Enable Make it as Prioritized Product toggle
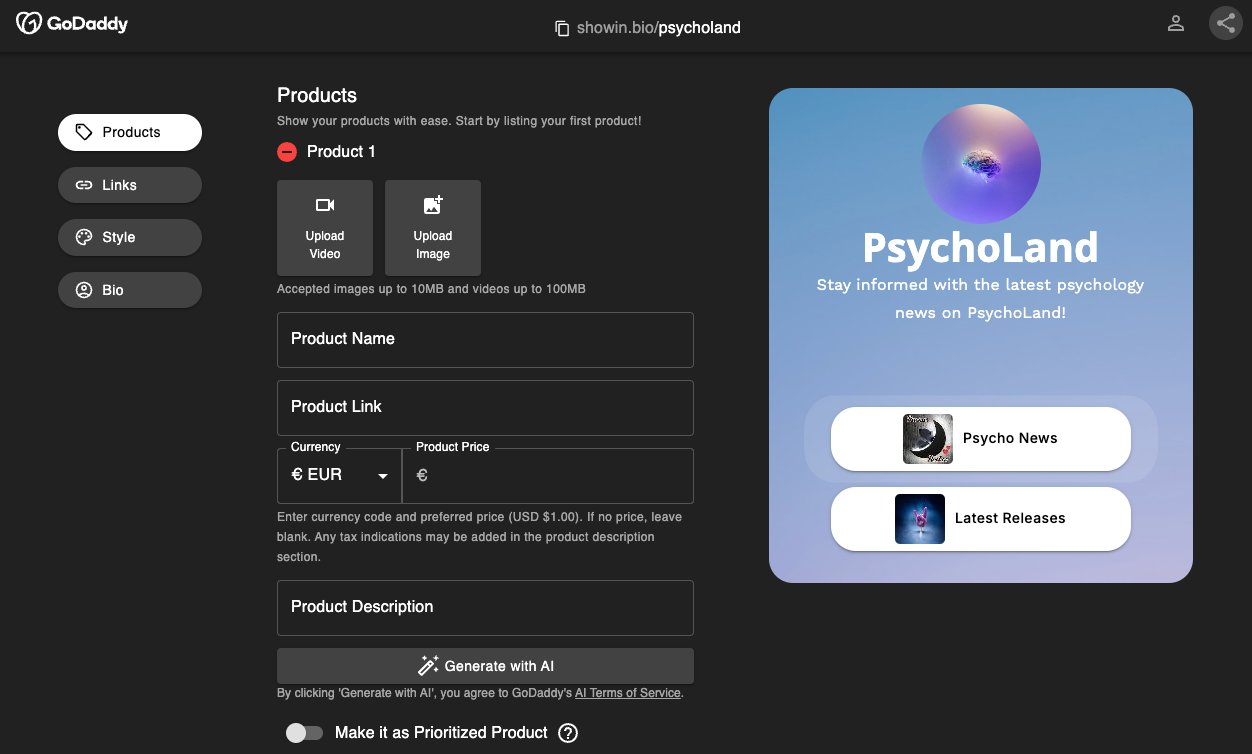The image size is (1252, 754). click(x=304, y=733)
